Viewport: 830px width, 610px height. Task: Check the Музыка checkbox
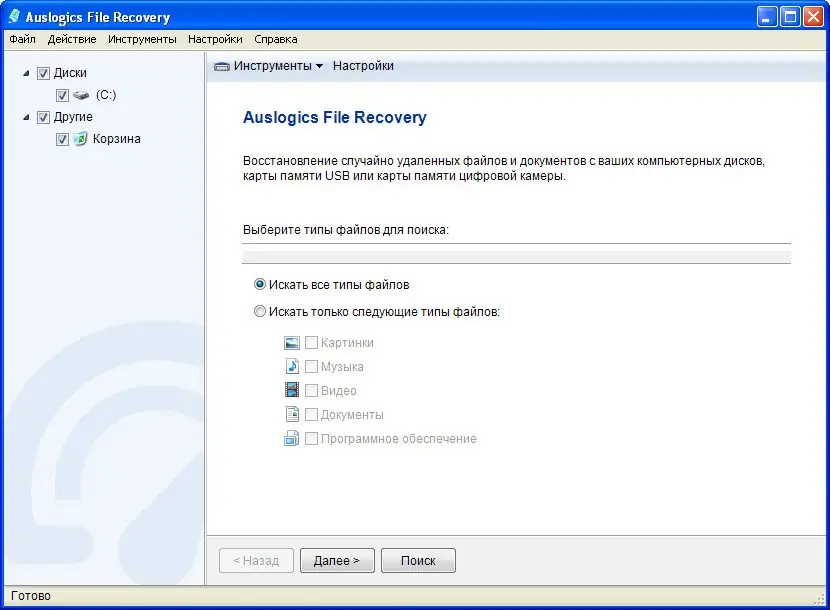[x=311, y=366]
